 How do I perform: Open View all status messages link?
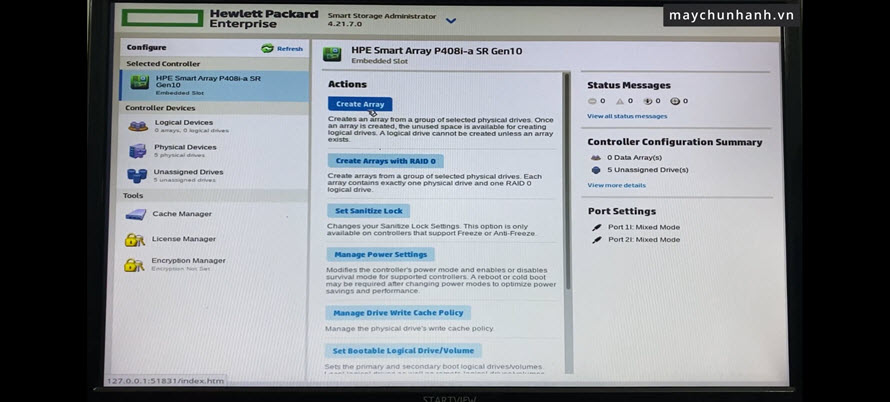coord(627,116)
